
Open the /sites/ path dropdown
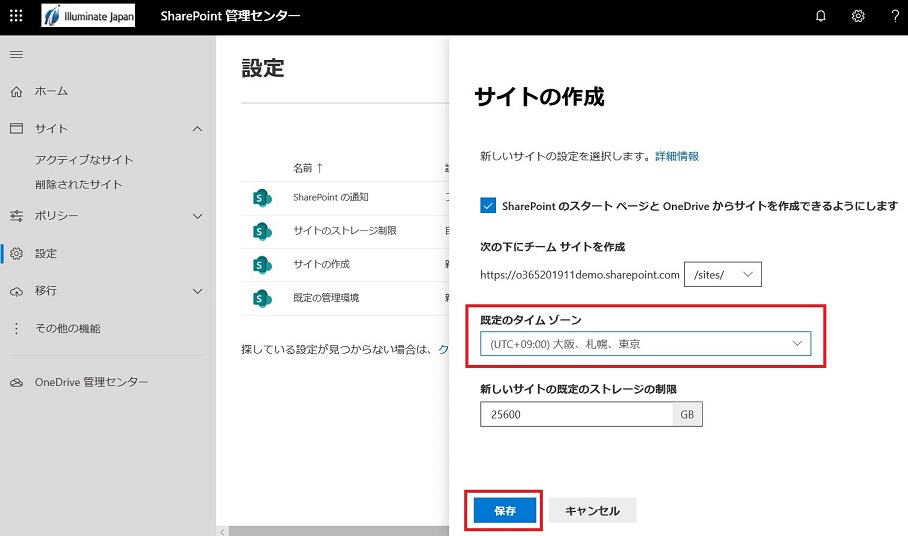(x=723, y=274)
